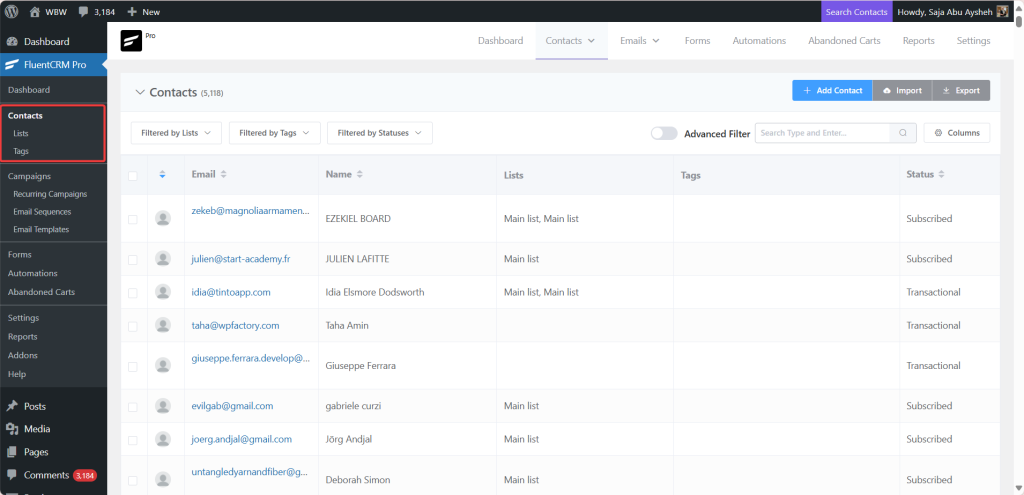Click the Search Contacts admin bar button

856,12
